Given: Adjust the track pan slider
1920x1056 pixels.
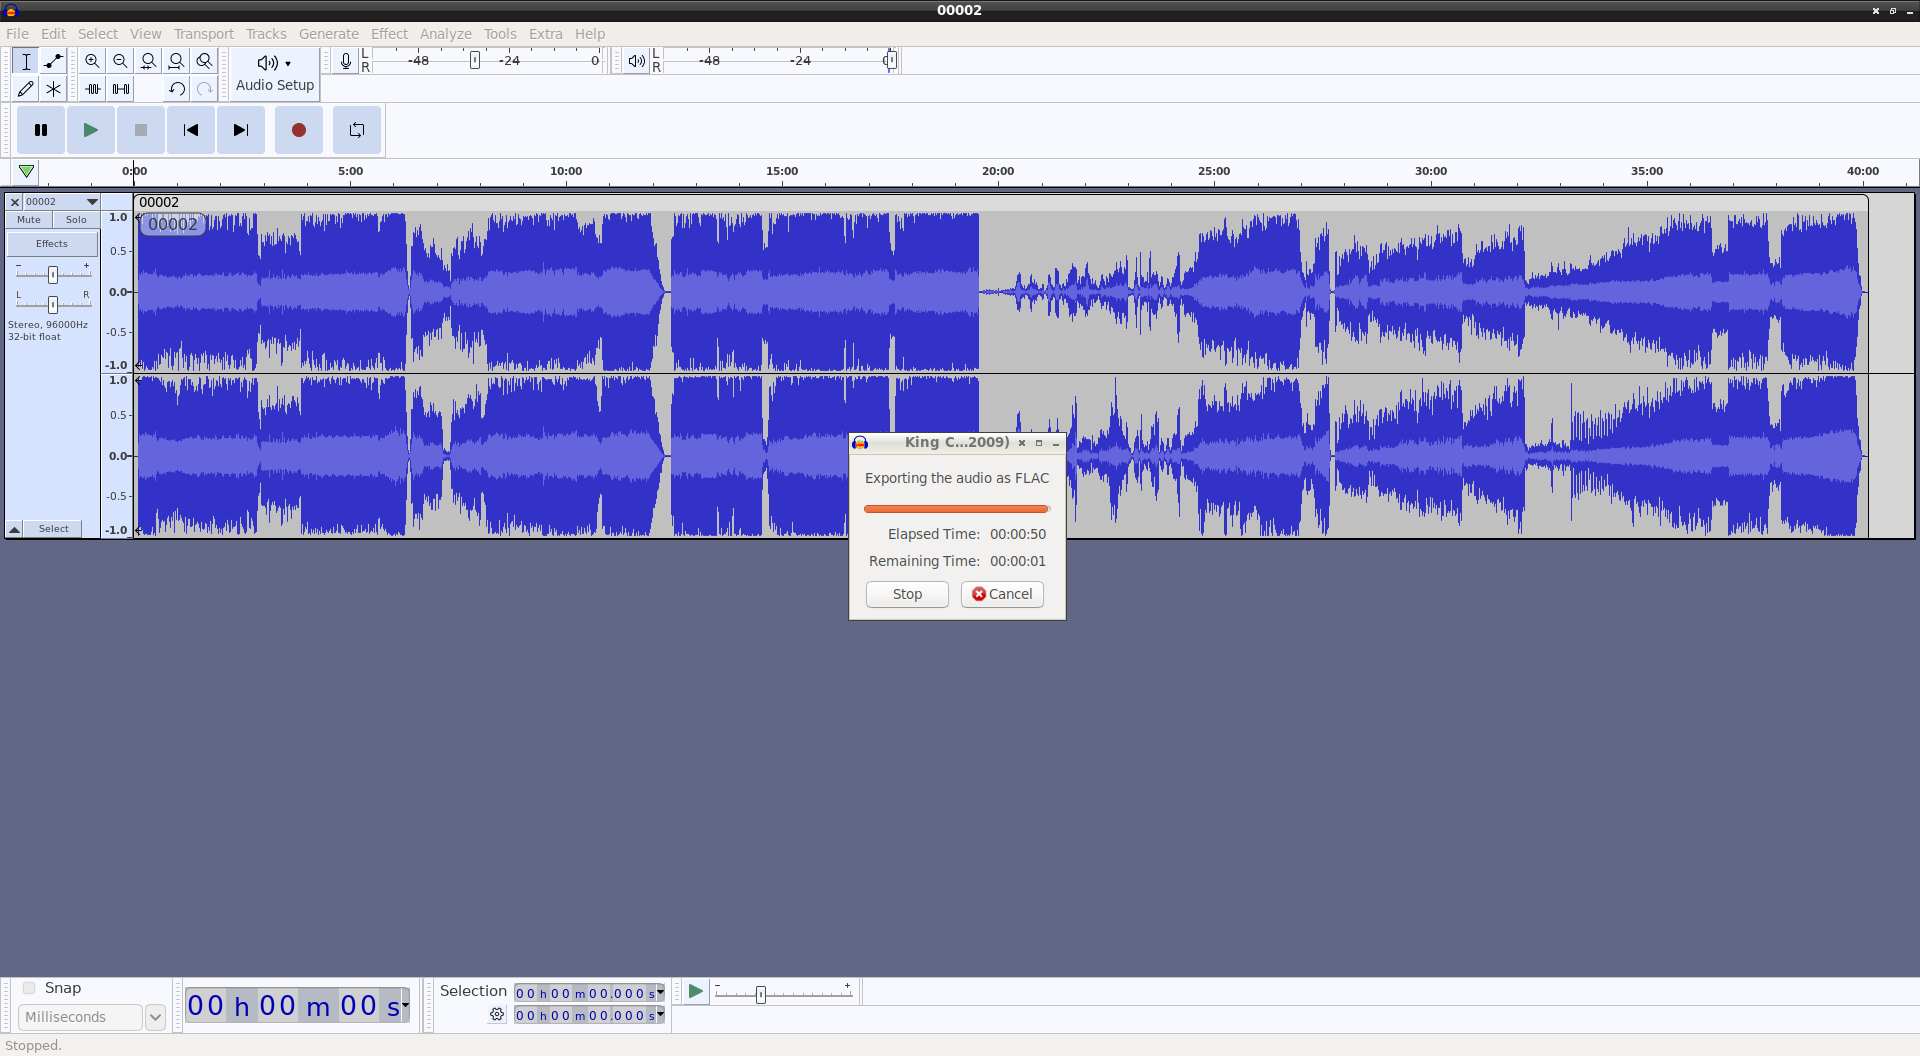Looking at the screenshot, I should pos(53,304).
